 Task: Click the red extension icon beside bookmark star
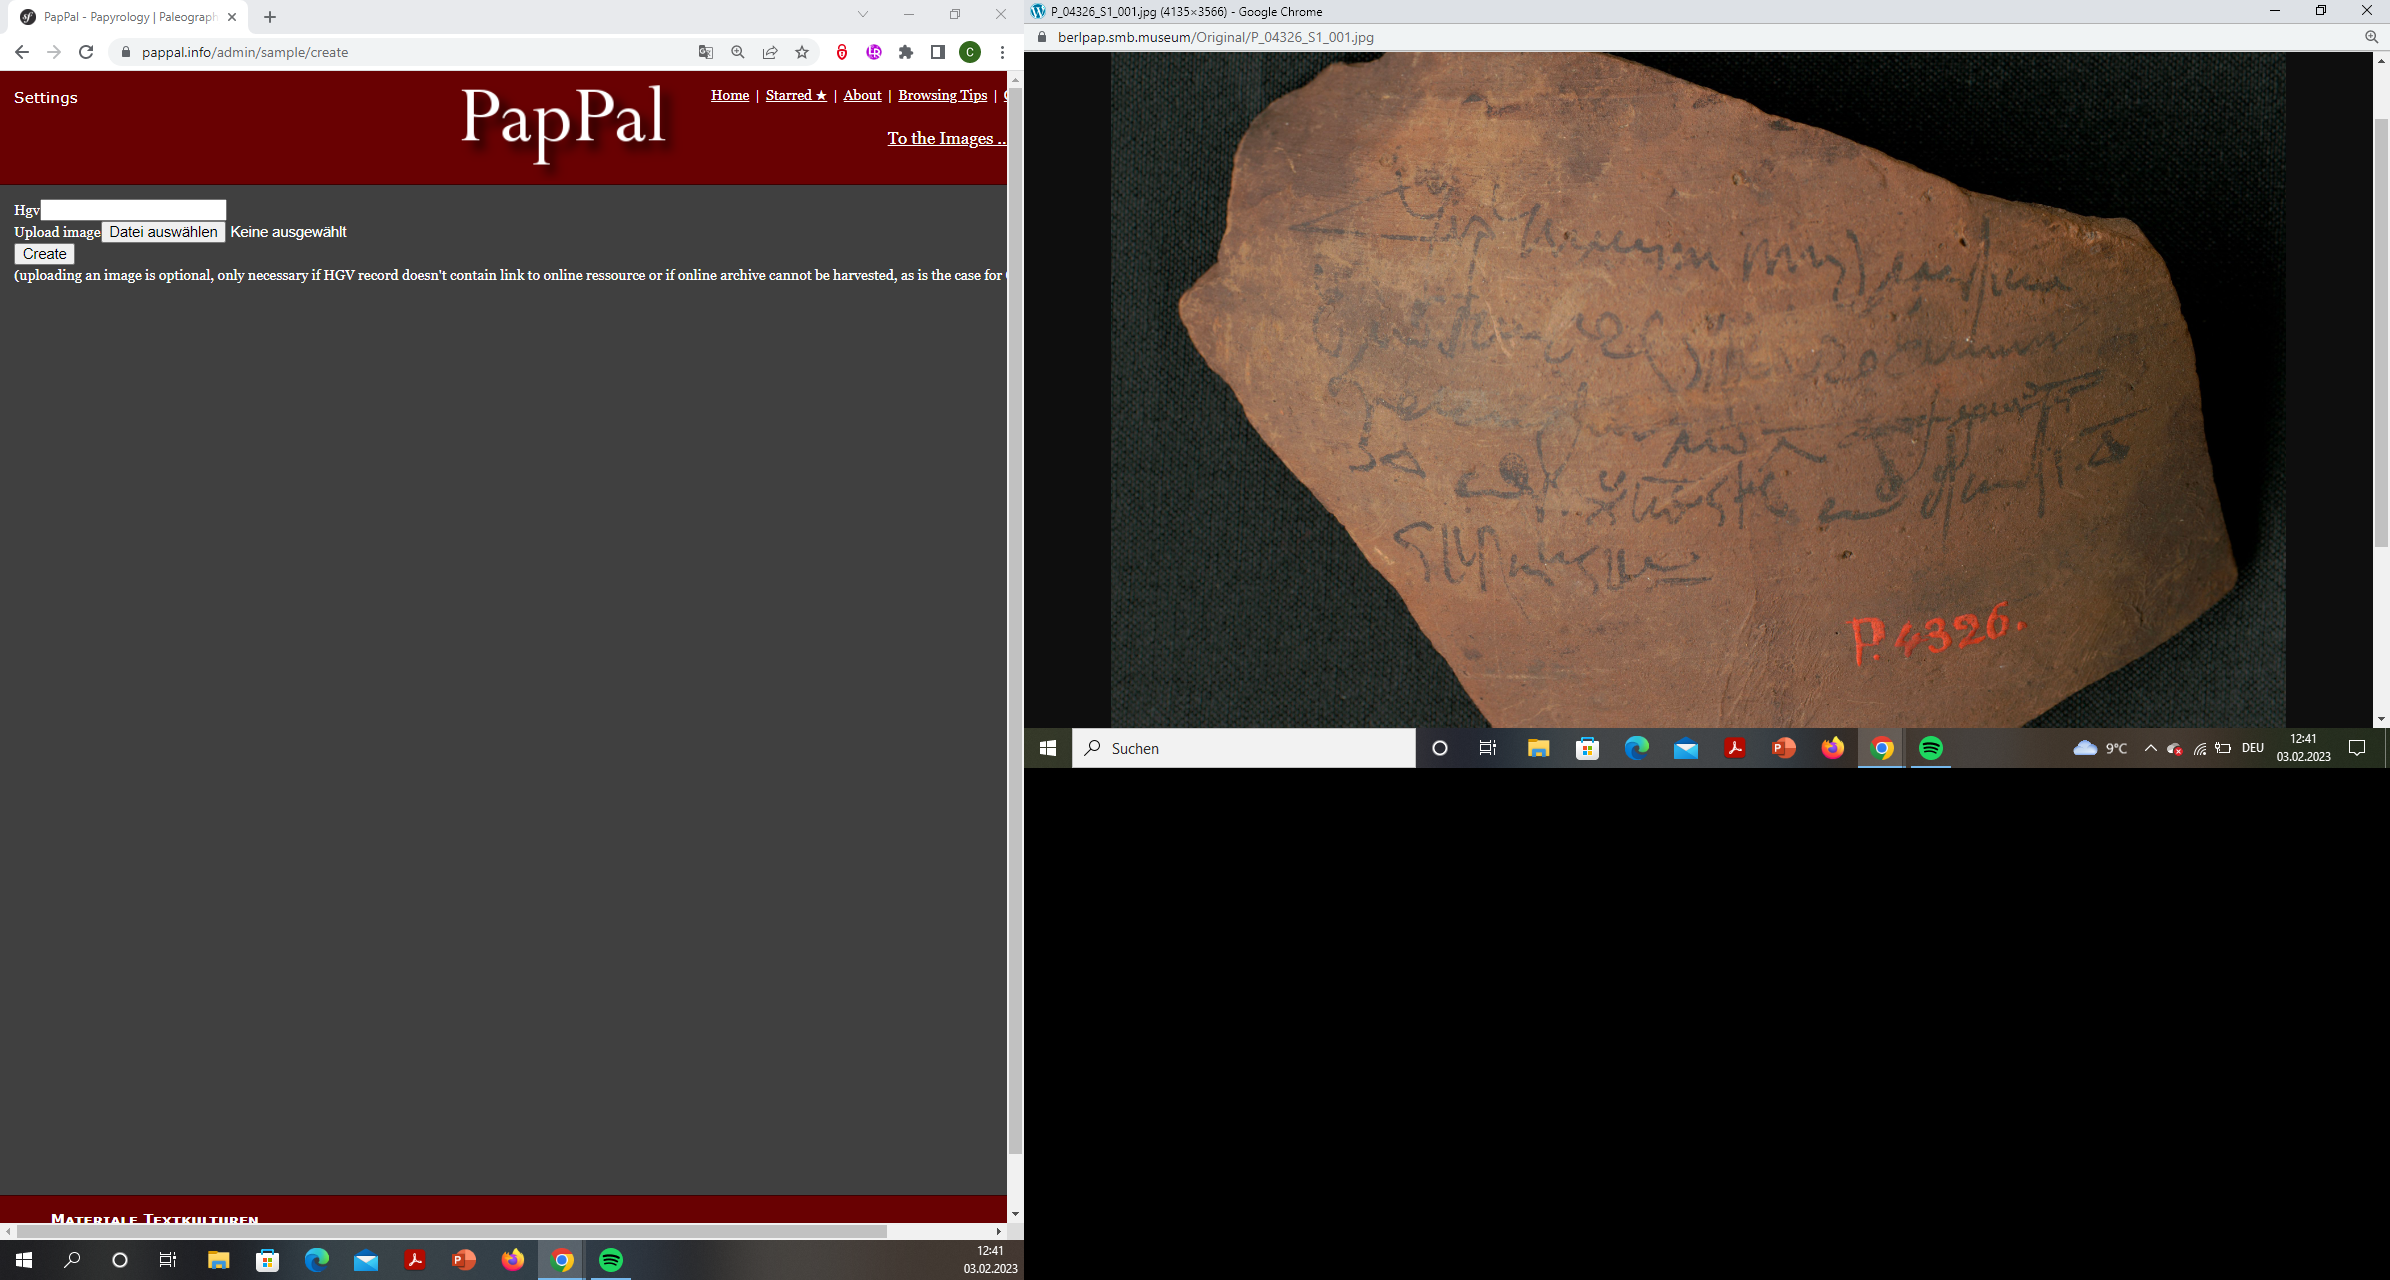pyautogui.click(x=842, y=52)
